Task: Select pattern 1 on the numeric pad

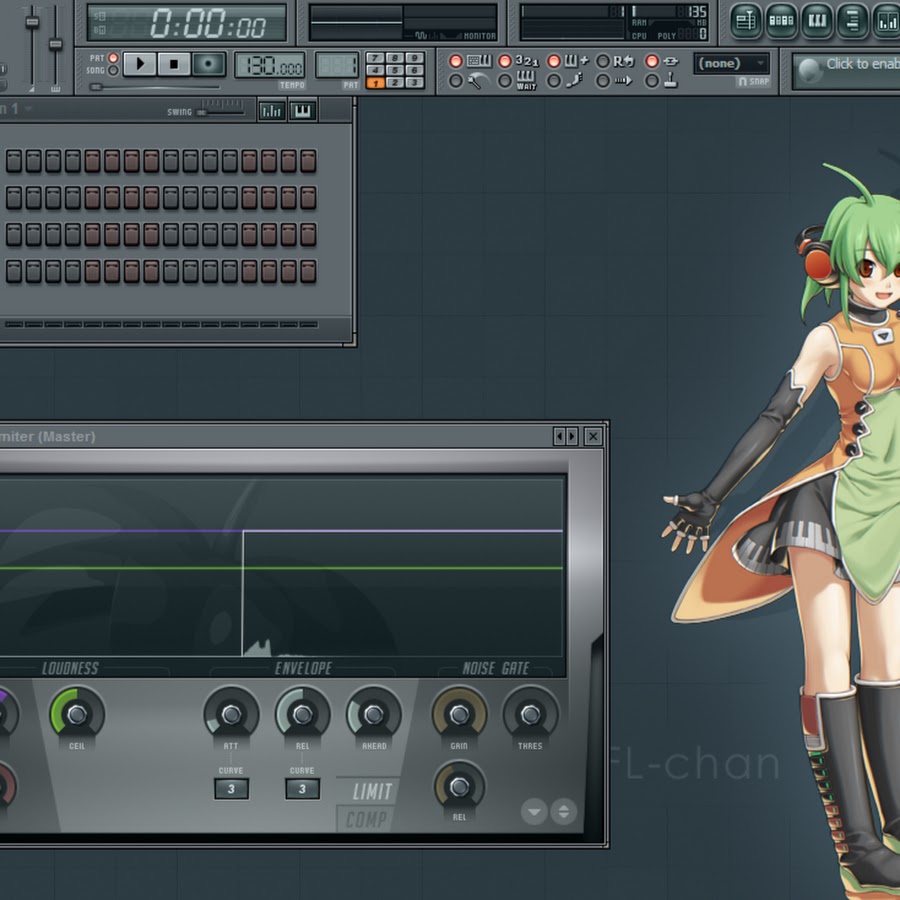Action: coord(375,83)
